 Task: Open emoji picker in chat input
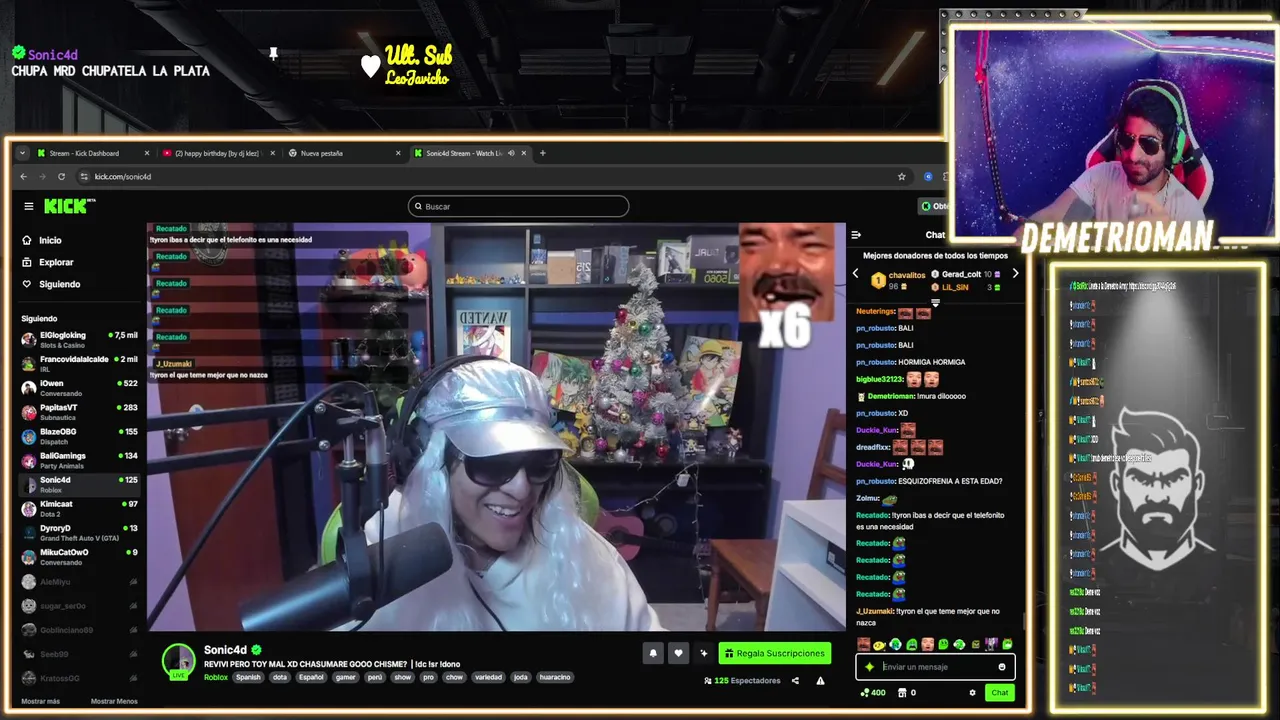point(1002,667)
